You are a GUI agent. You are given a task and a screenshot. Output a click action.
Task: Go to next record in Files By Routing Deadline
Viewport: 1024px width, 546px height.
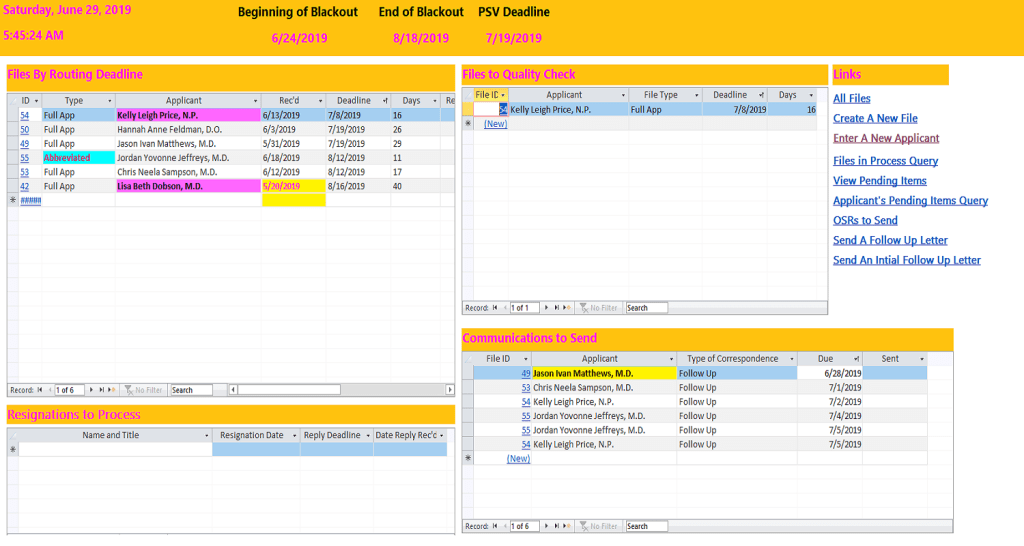pos(92,390)
